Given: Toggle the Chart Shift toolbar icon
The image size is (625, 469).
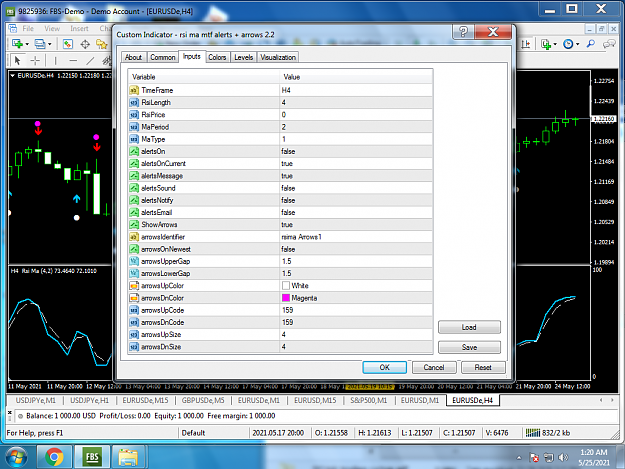Looking at the screenshot, I should point(526,44).
